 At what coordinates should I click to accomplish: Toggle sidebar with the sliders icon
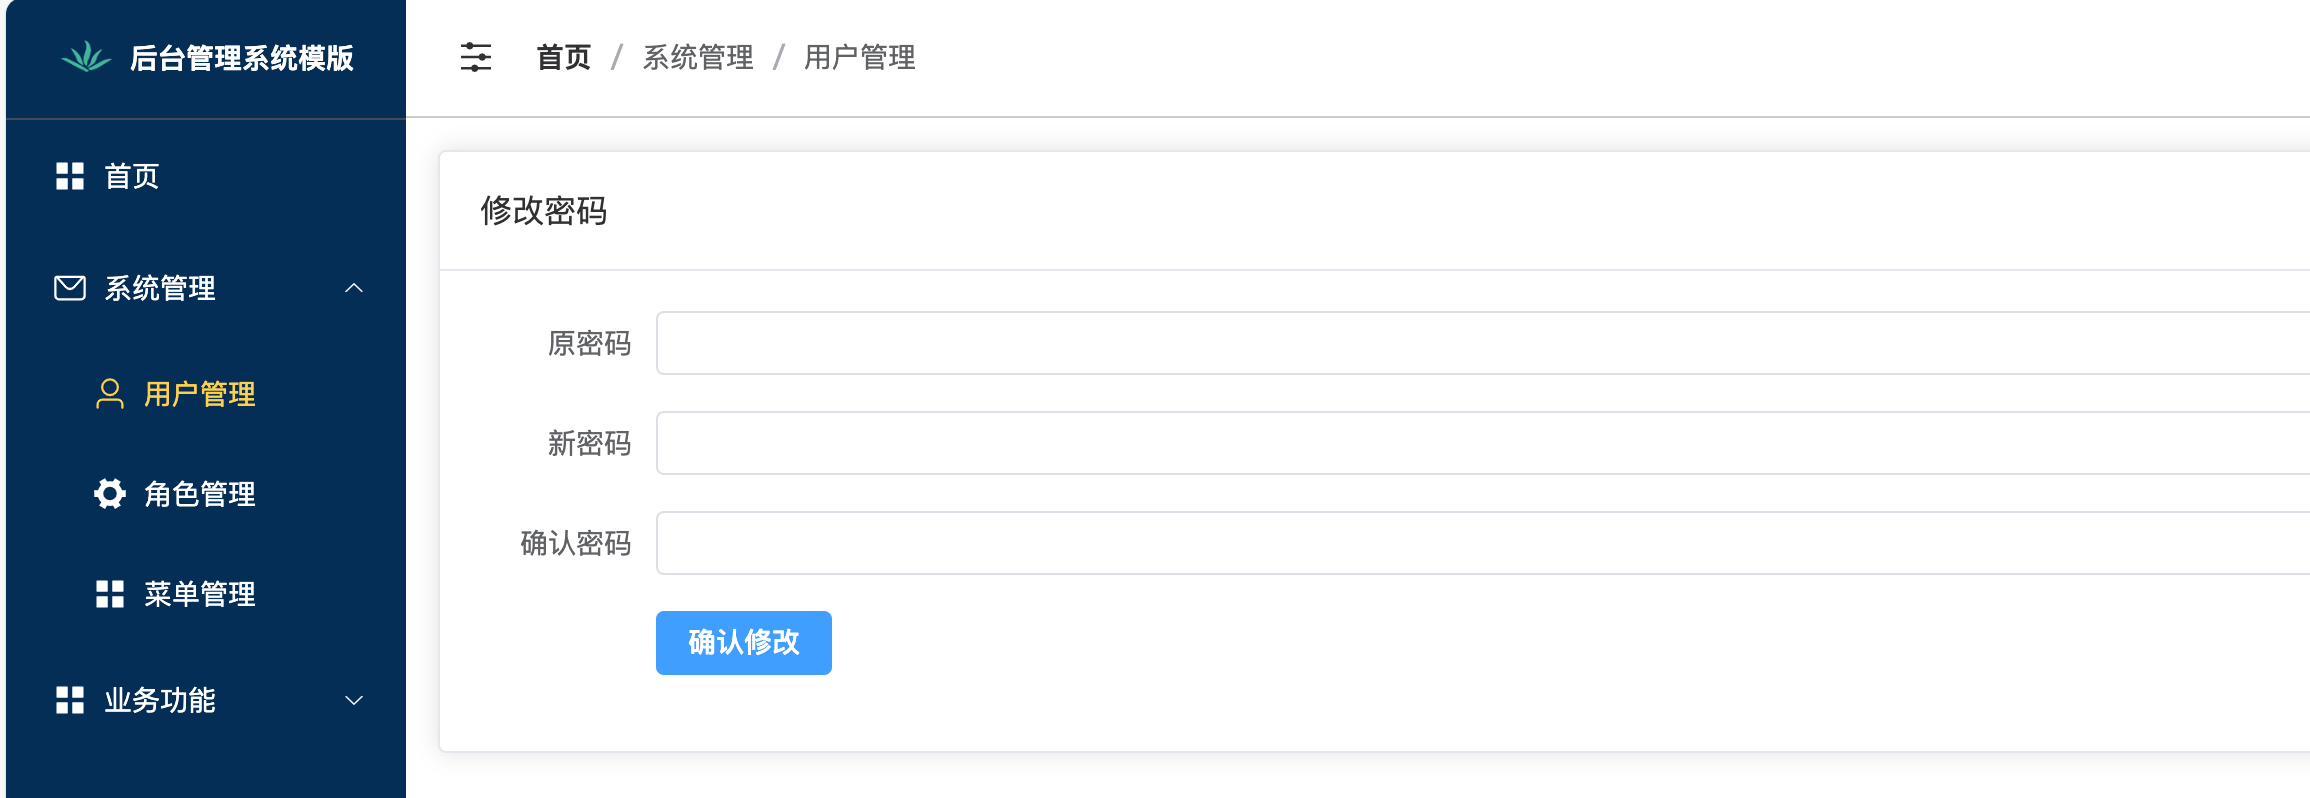click(x=476, y=57)
